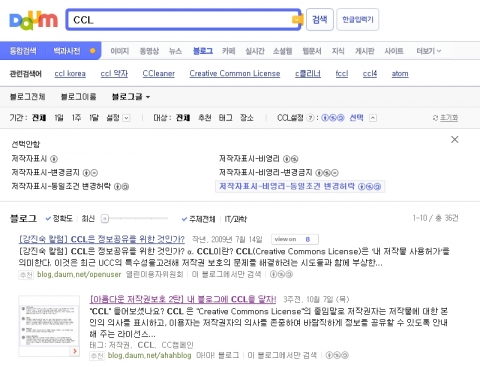The image size is (480, 367).
Task: Open the 실시간 search tab
Action: pyautogui.click(x=255, y=51)
